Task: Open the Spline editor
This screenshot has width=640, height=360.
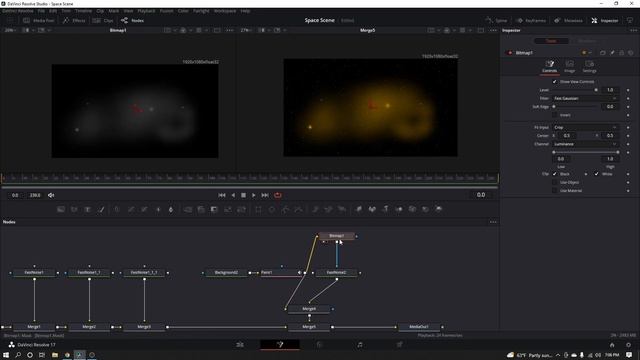Action: point(496,20)
